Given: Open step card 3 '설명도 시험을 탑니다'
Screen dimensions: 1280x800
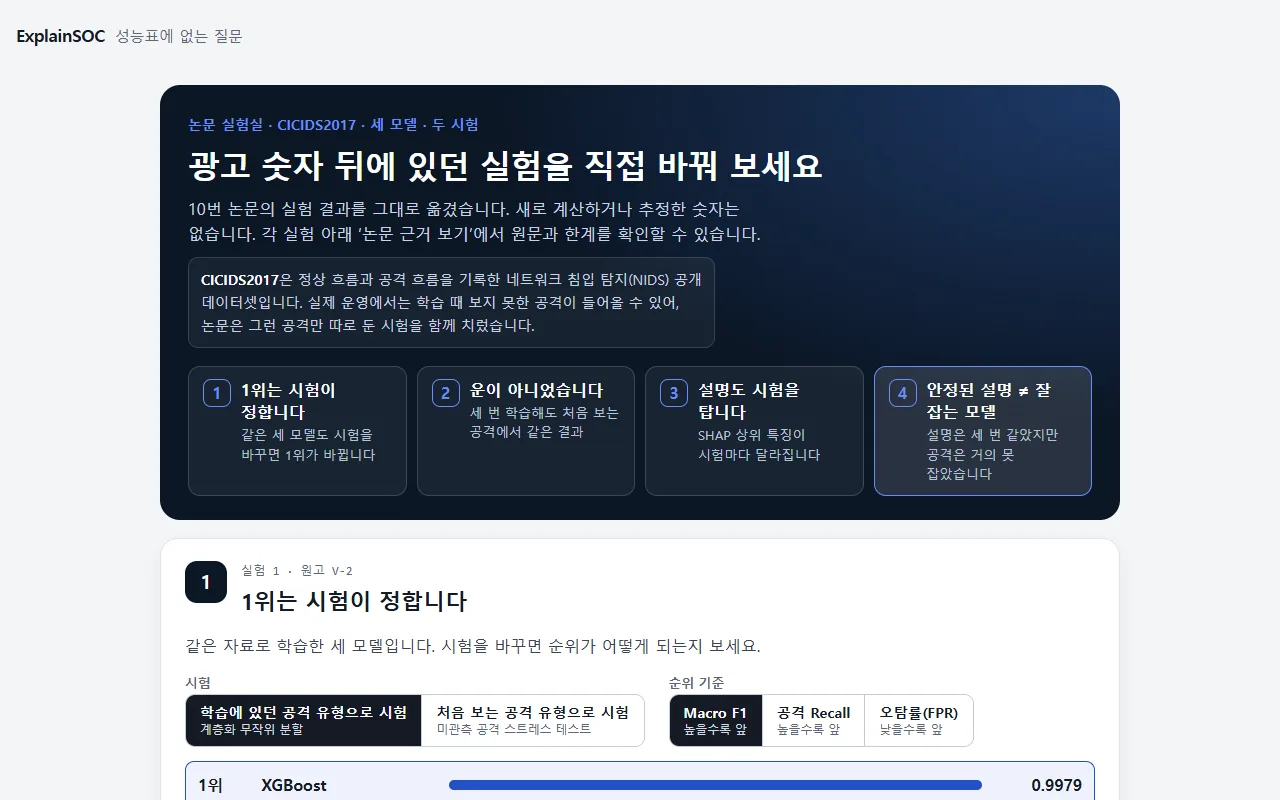Looking at the screenshot, I should (754, 431).
